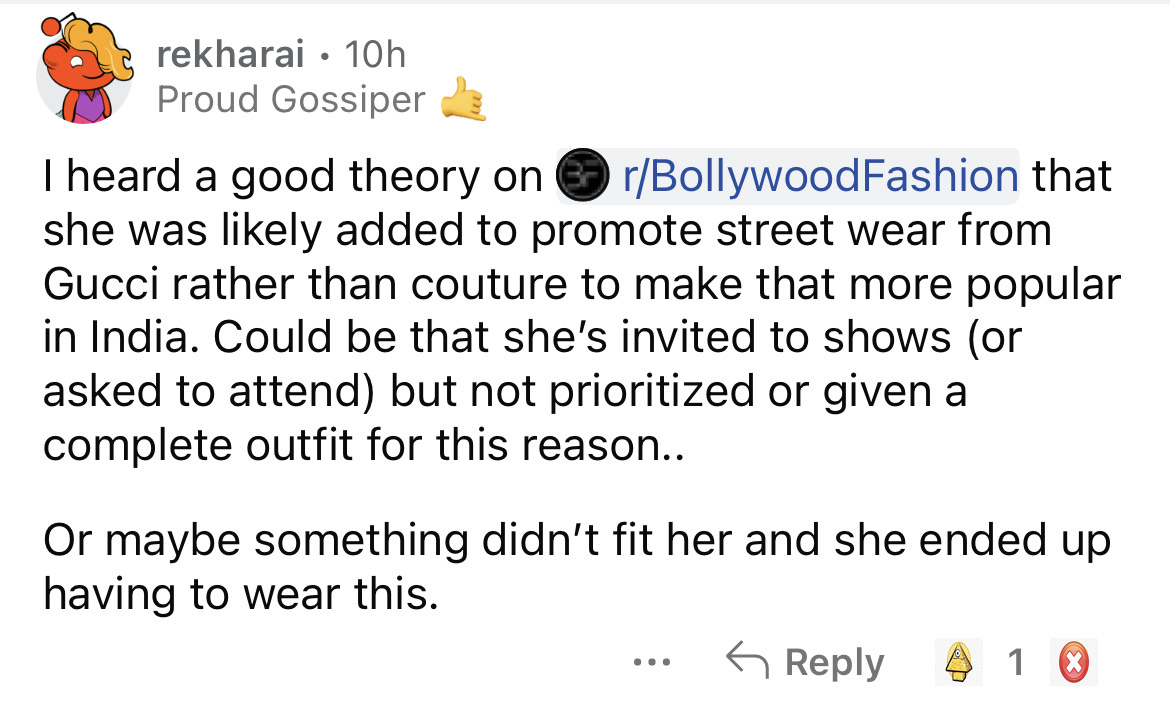Viewport: 1170px width, 707px height.
Task: Click the Proud Gossiper flair text
Action: click(x=291, y=99)
